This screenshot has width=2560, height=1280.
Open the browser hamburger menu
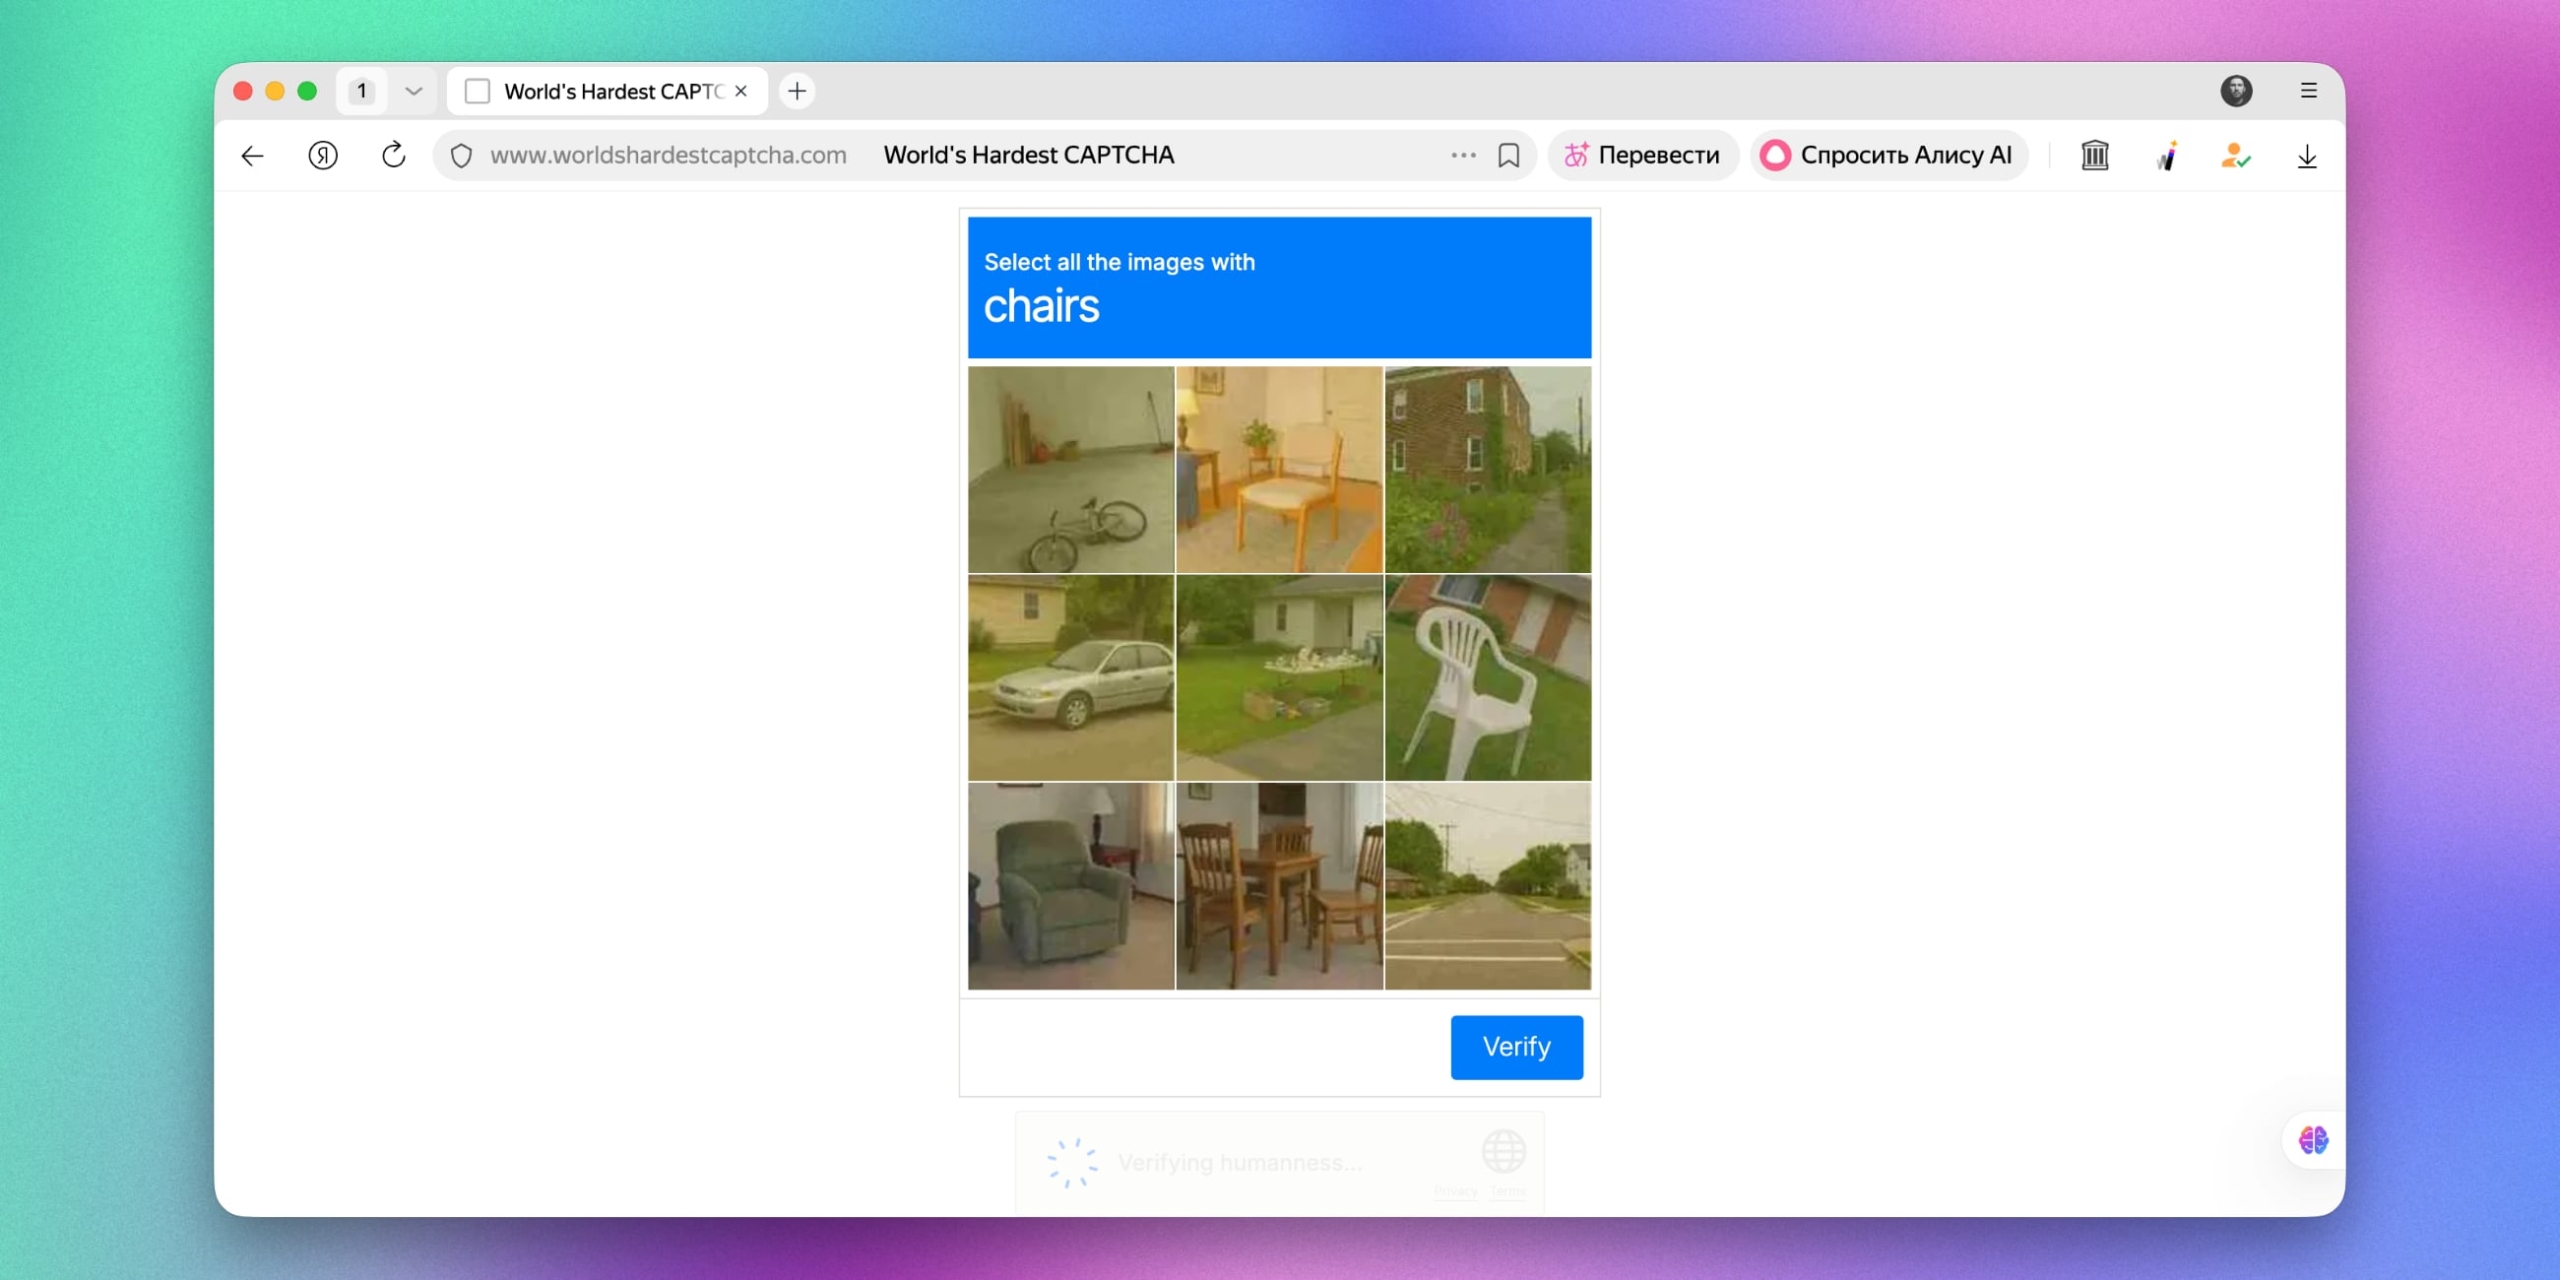coord(2309,91)
